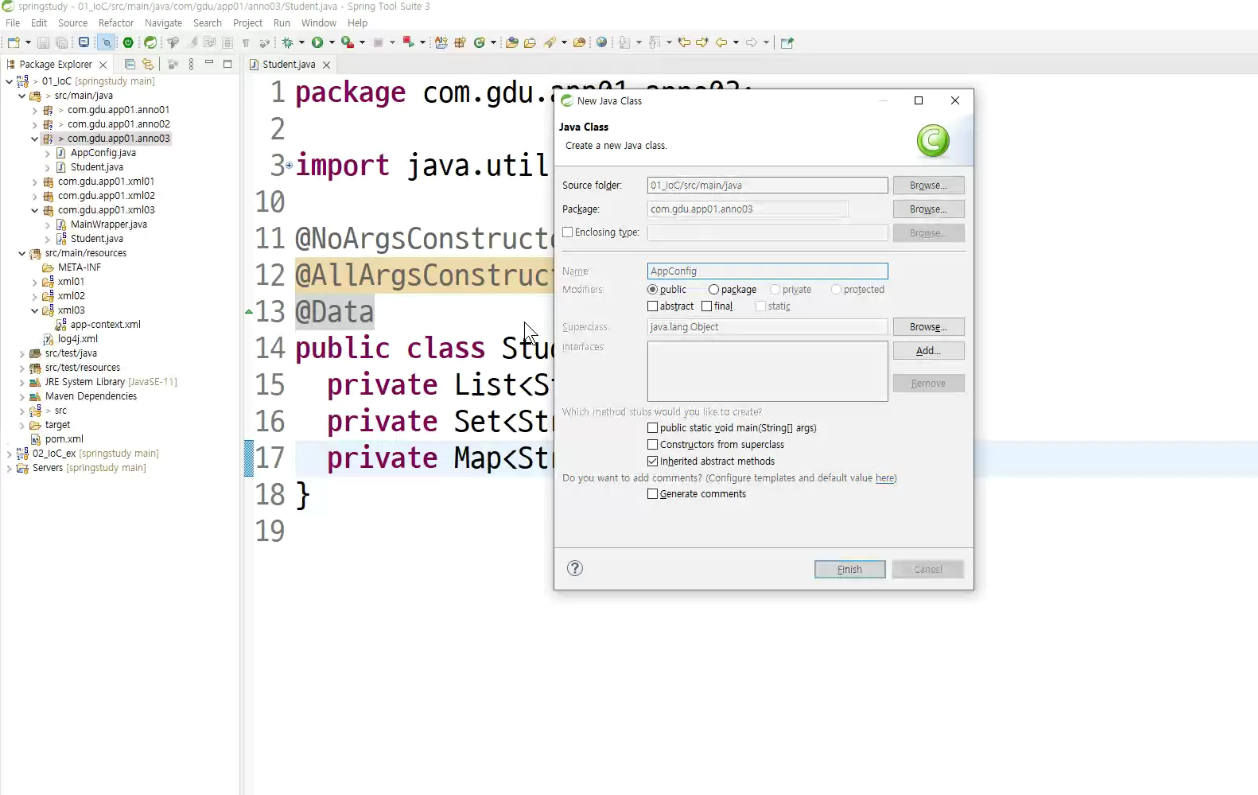Screen dimensions: 1258x795
Task: Check the Generate comments checkbox
Action: click(x=653, y=493)
